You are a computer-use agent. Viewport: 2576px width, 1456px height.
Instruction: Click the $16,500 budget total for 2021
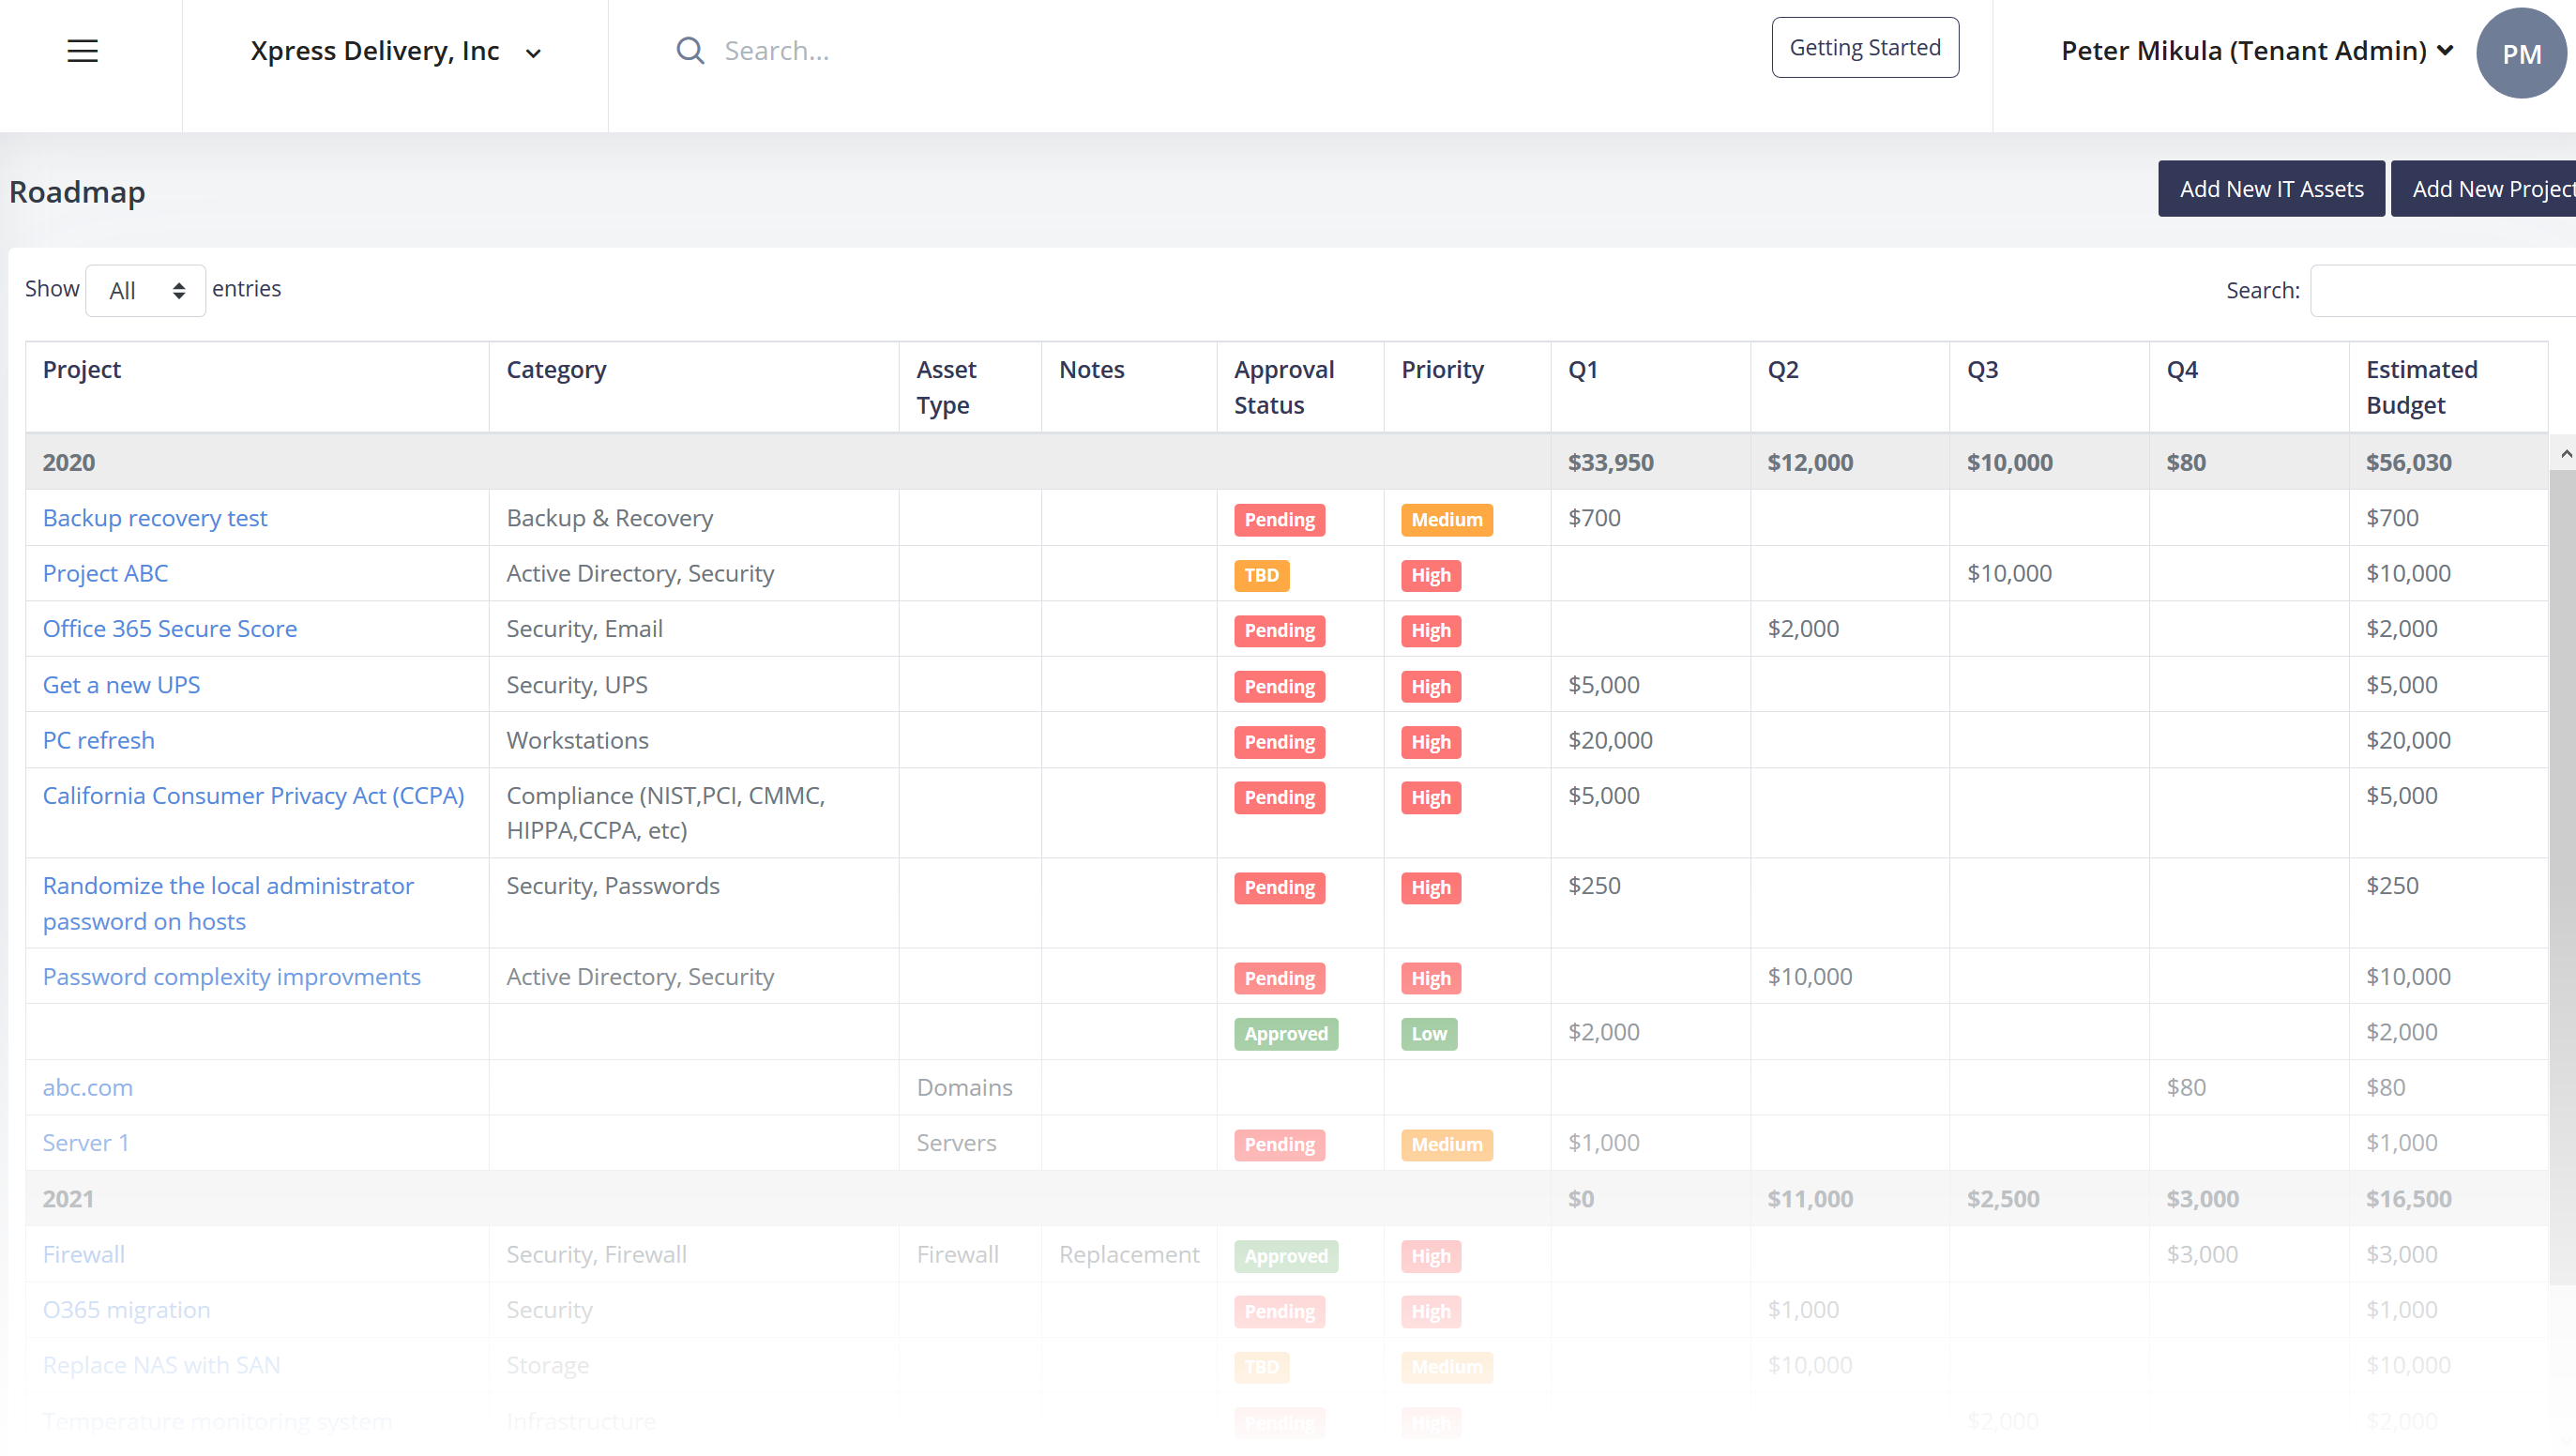(x=2408, y=1199)
